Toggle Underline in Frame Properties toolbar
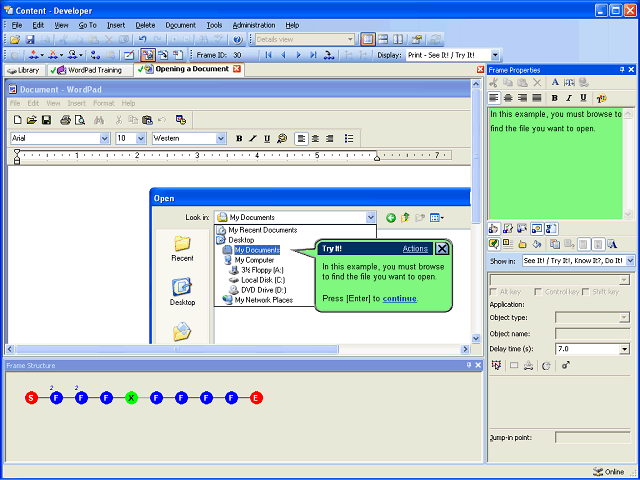640x480 pixels. tap(583, 98)
